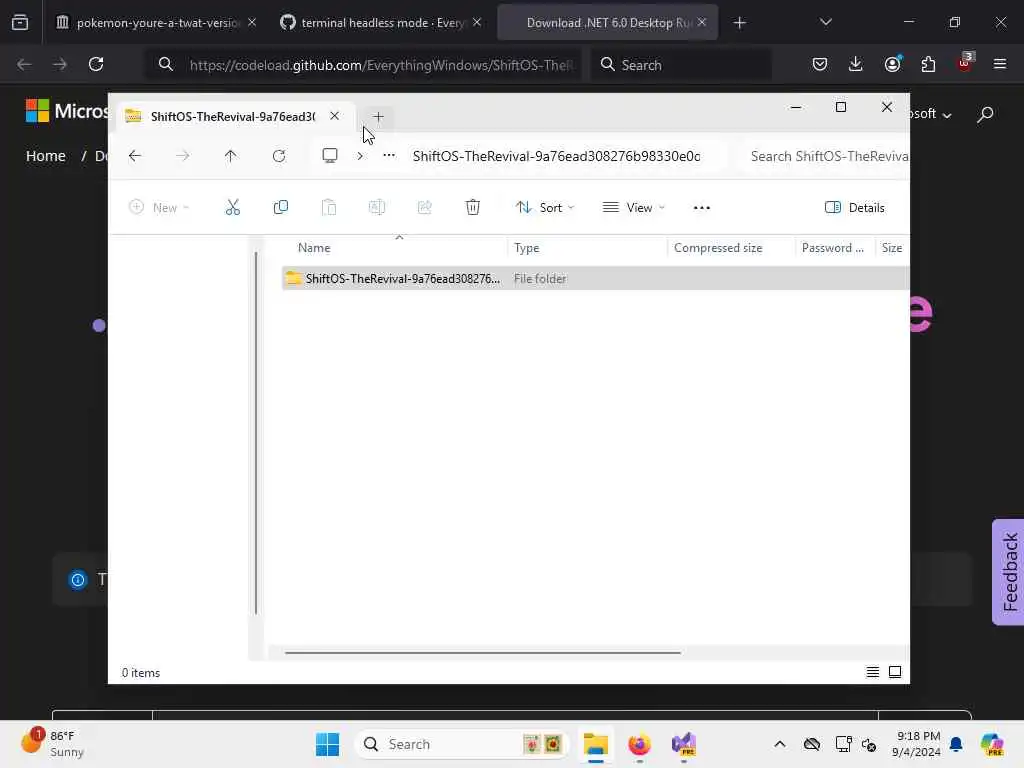Click the Rename icon in Explorer toolbar
Viewport: 1024px width, 768px height.
(377, 208)
